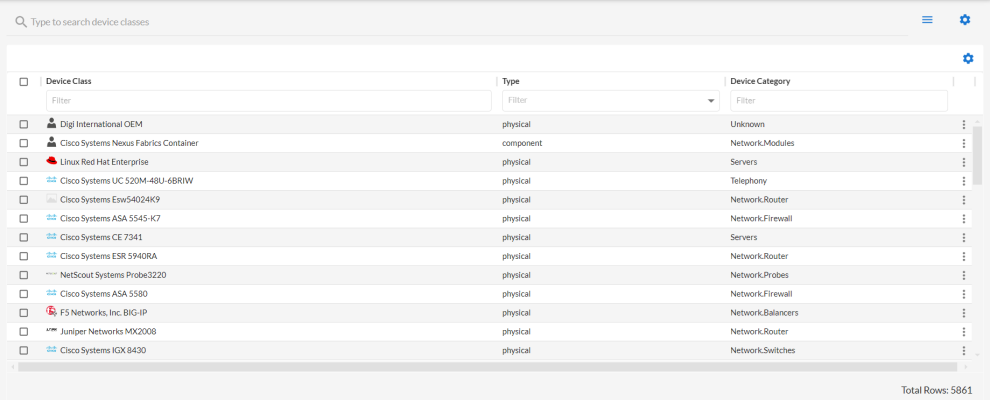Click the 'Network.Probes' category cell
This screenshot has width=990, height=400.
[760, 275]
